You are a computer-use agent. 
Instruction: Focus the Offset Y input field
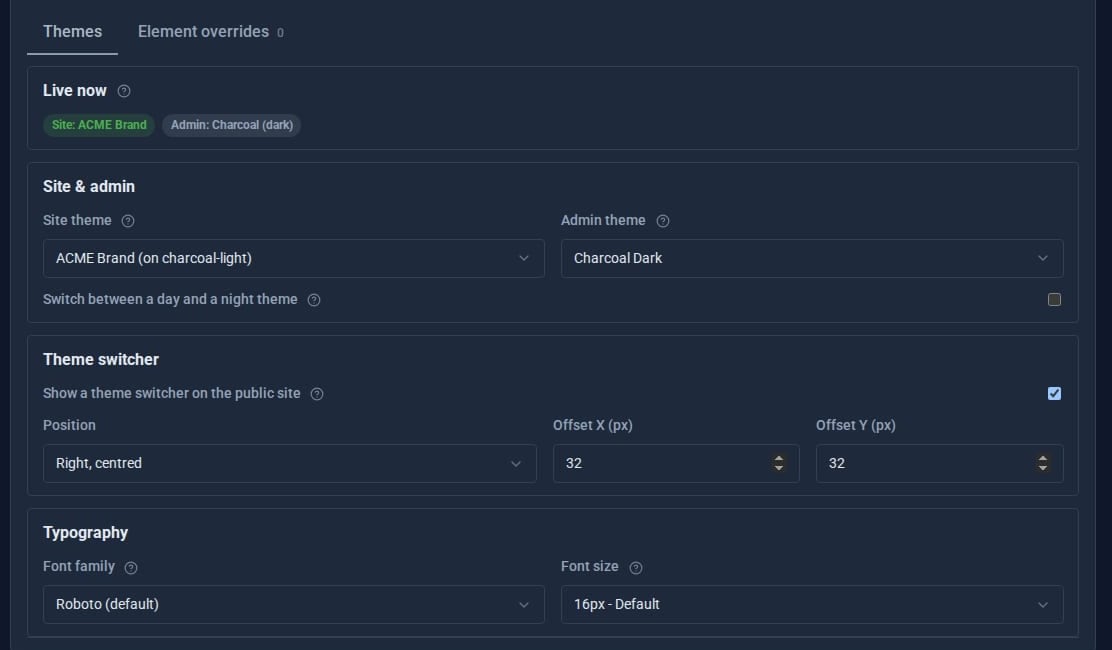939,464
